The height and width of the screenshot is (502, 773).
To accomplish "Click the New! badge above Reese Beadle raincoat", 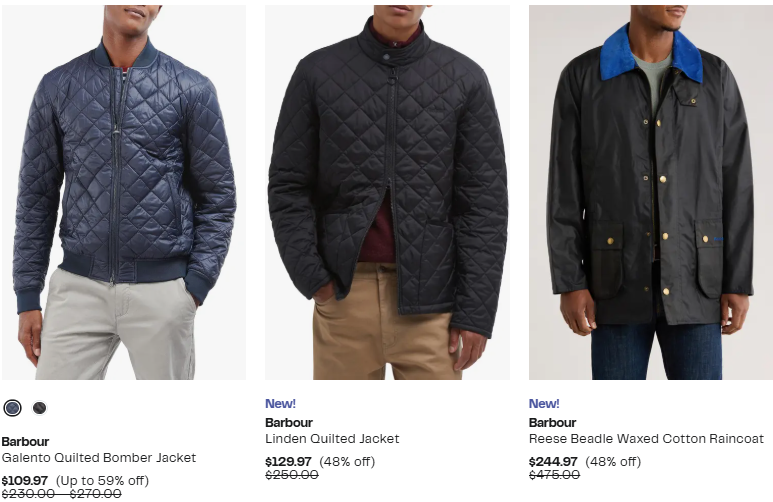I will tap(544, 403).
